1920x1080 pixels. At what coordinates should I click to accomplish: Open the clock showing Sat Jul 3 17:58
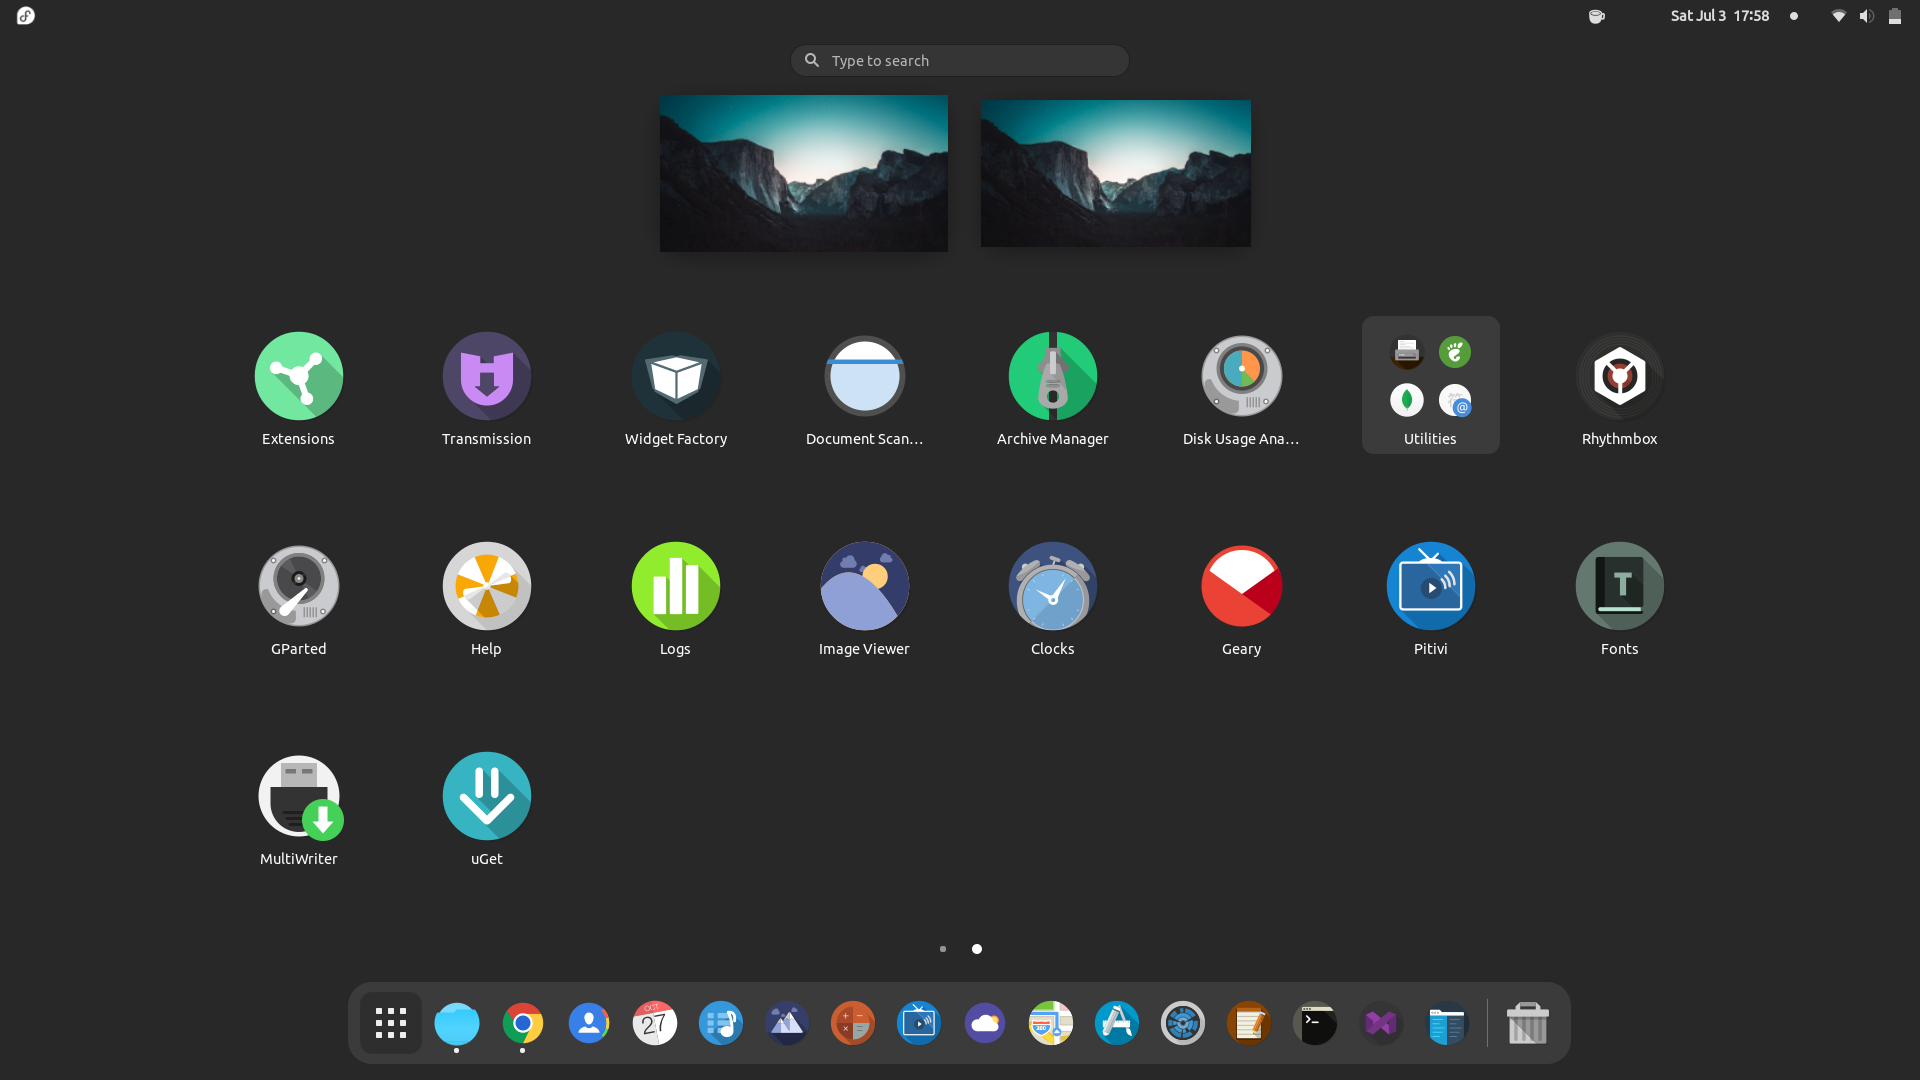[x=1720, y=15]
